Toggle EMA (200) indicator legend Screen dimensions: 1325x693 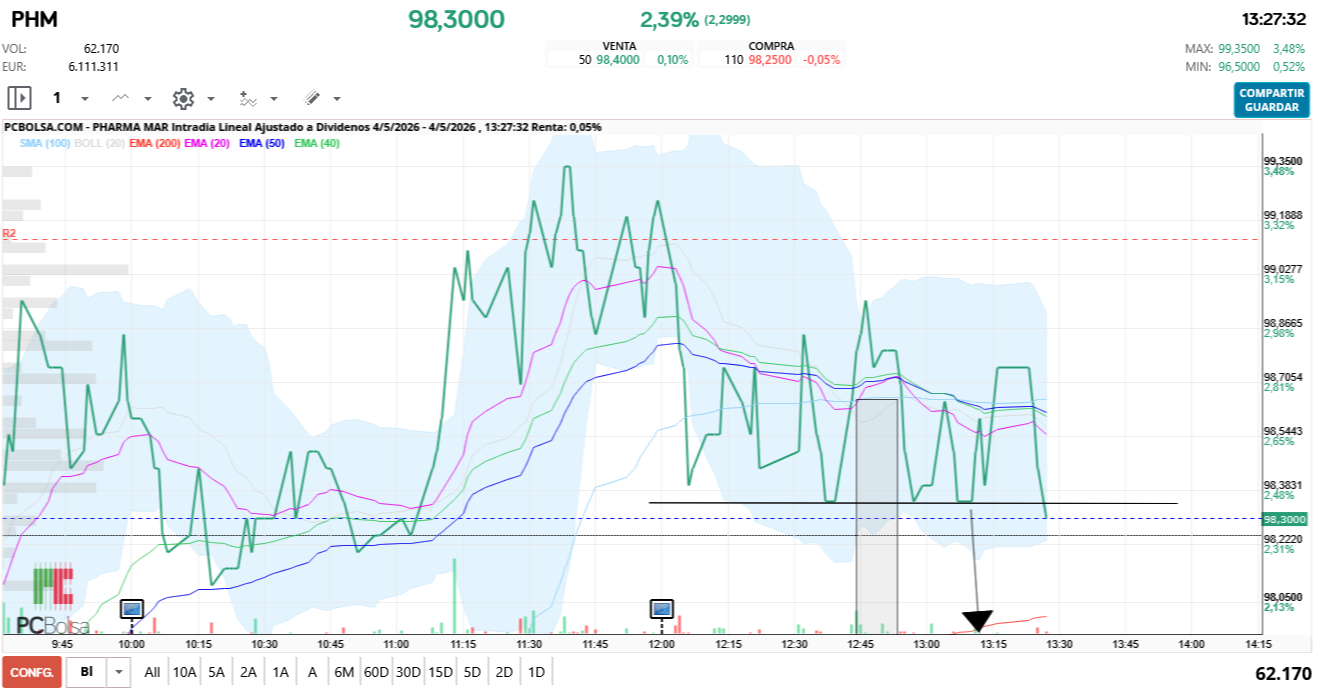pyautogui.click(x=155, y=144)
